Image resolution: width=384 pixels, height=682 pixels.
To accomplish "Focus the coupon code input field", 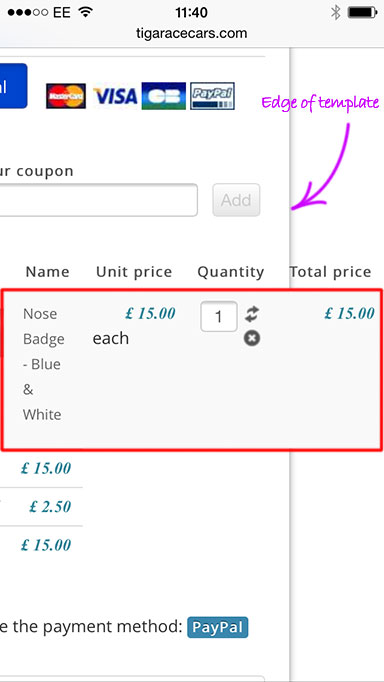I will [99, 200].
